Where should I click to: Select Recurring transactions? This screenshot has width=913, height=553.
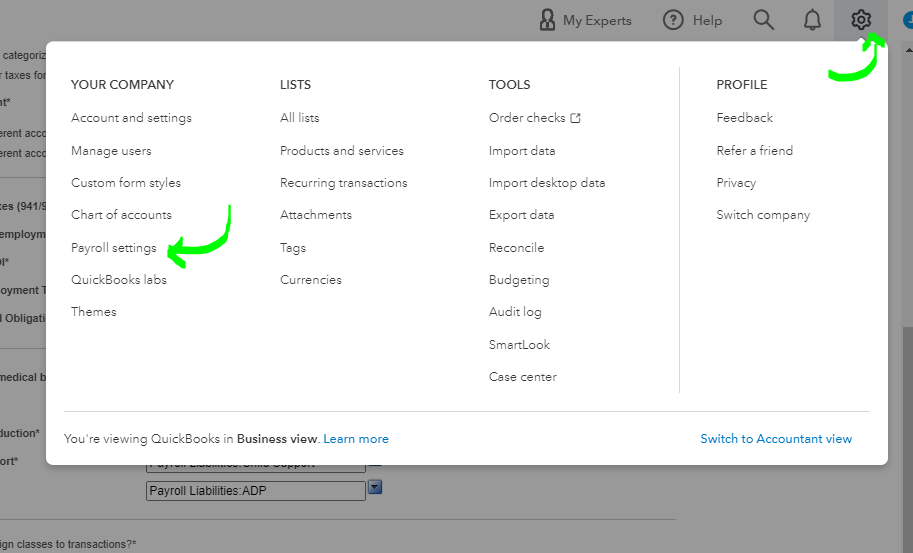(x=344, y=183)
